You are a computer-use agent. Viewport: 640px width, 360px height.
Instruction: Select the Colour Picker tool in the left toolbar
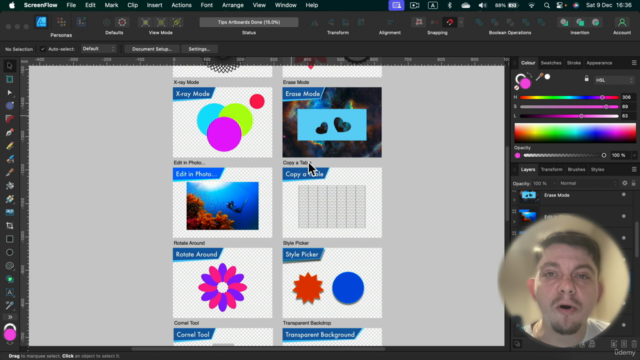click(9, 305)
